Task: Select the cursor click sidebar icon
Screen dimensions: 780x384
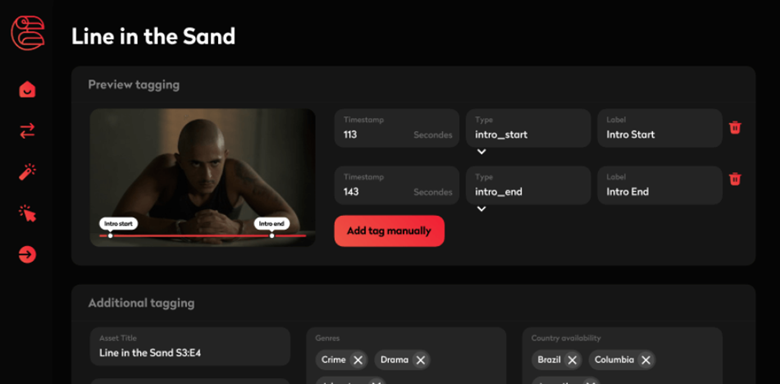Action: click(27, 213)
